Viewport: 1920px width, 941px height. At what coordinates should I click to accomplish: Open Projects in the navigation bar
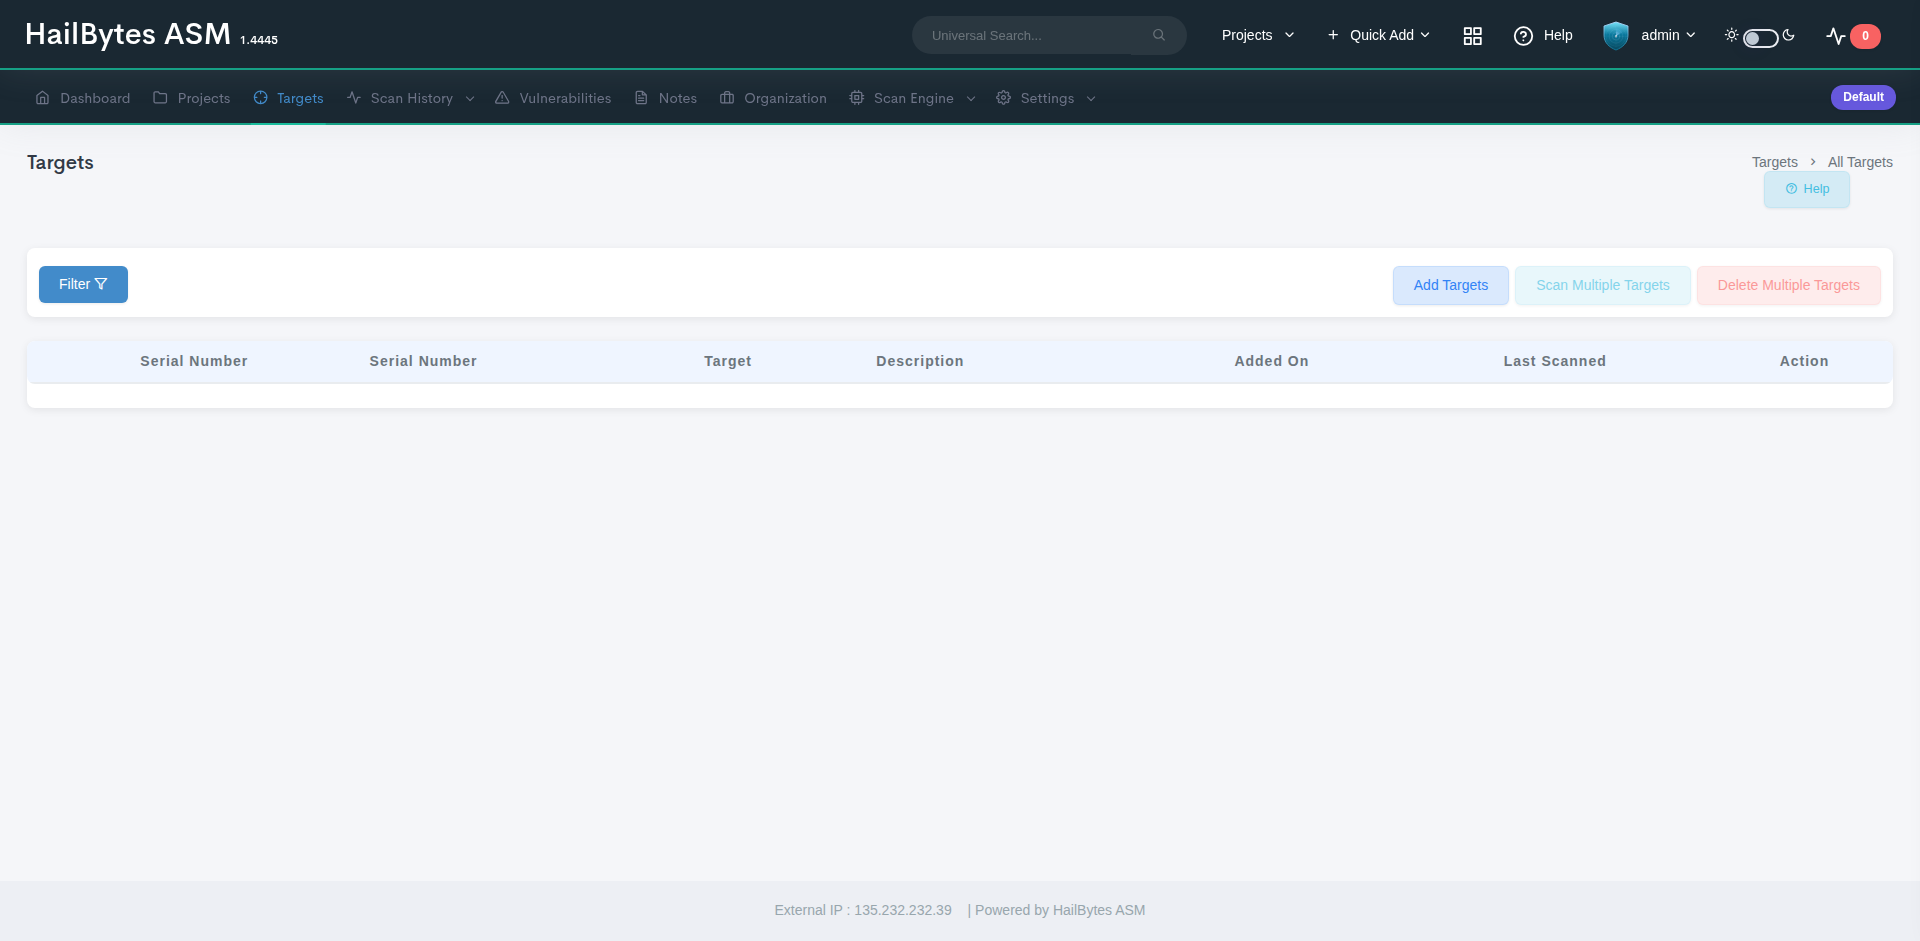(x=191, y=98)
